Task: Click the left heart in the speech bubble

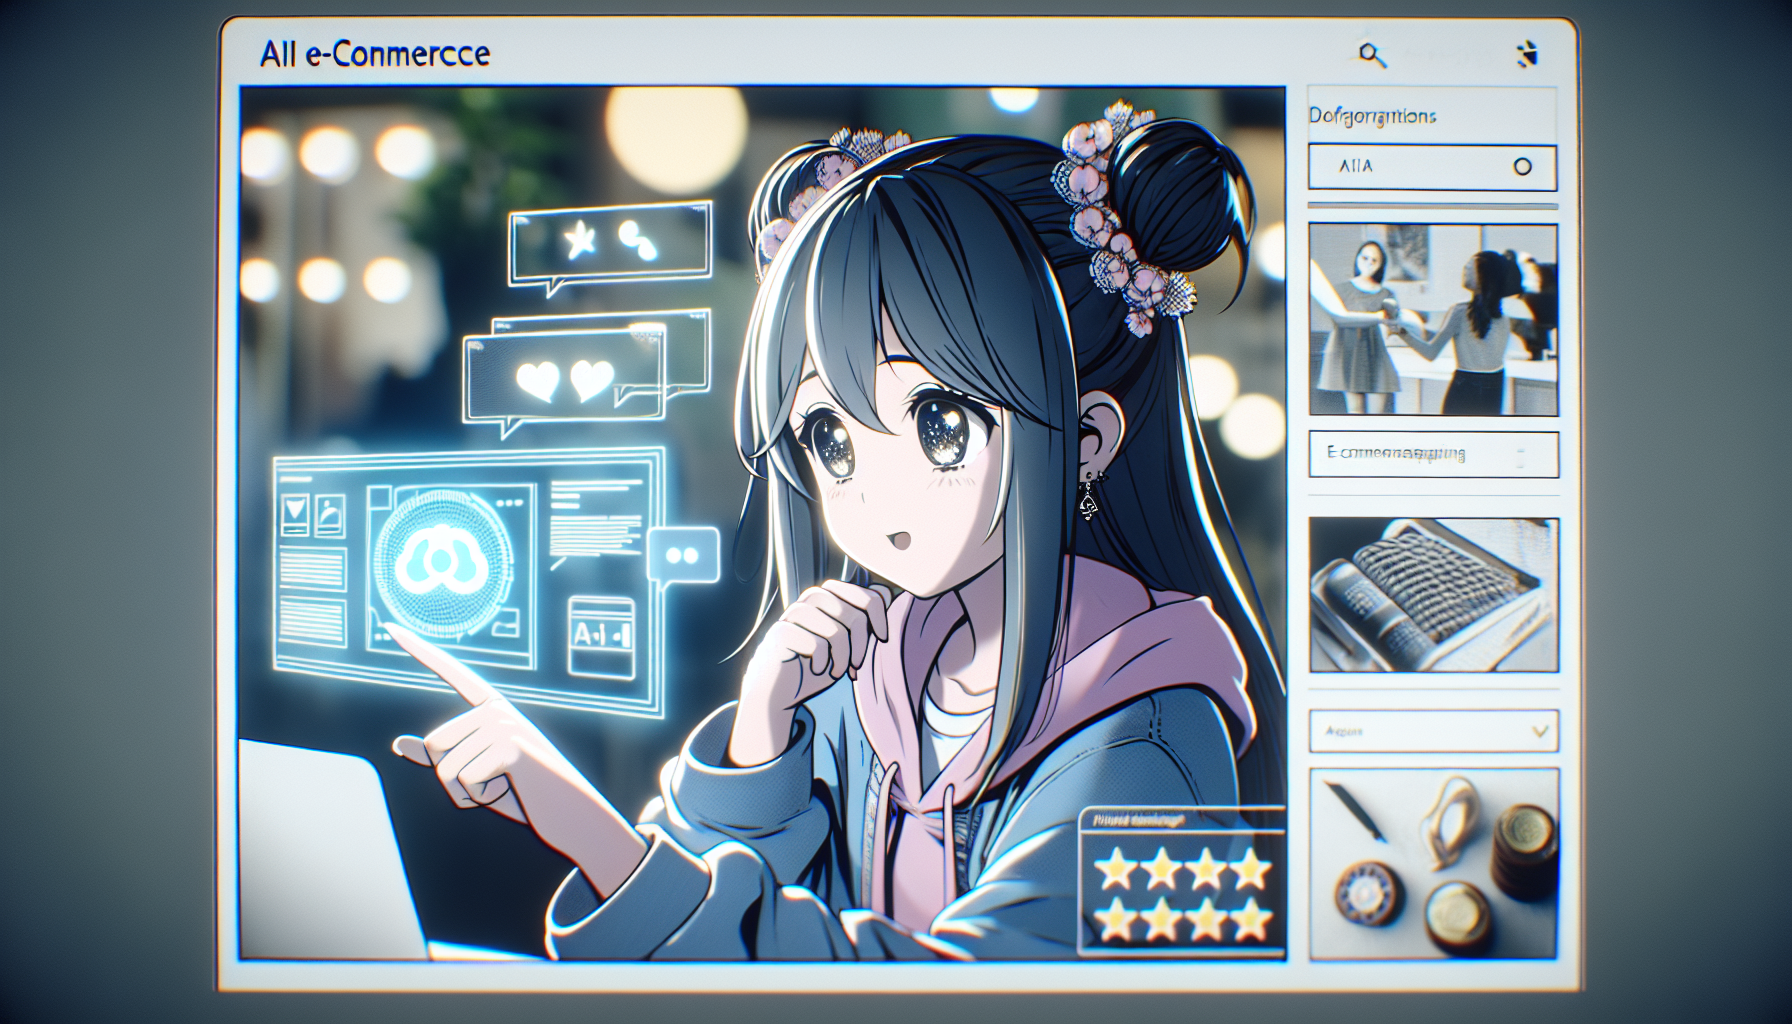Action: point(537,381)
